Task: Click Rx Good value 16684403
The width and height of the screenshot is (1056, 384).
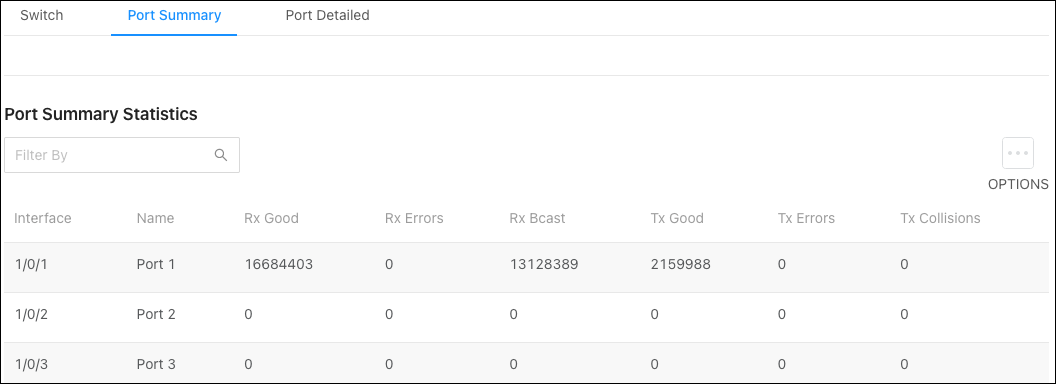Action: (x=279, y=265)
